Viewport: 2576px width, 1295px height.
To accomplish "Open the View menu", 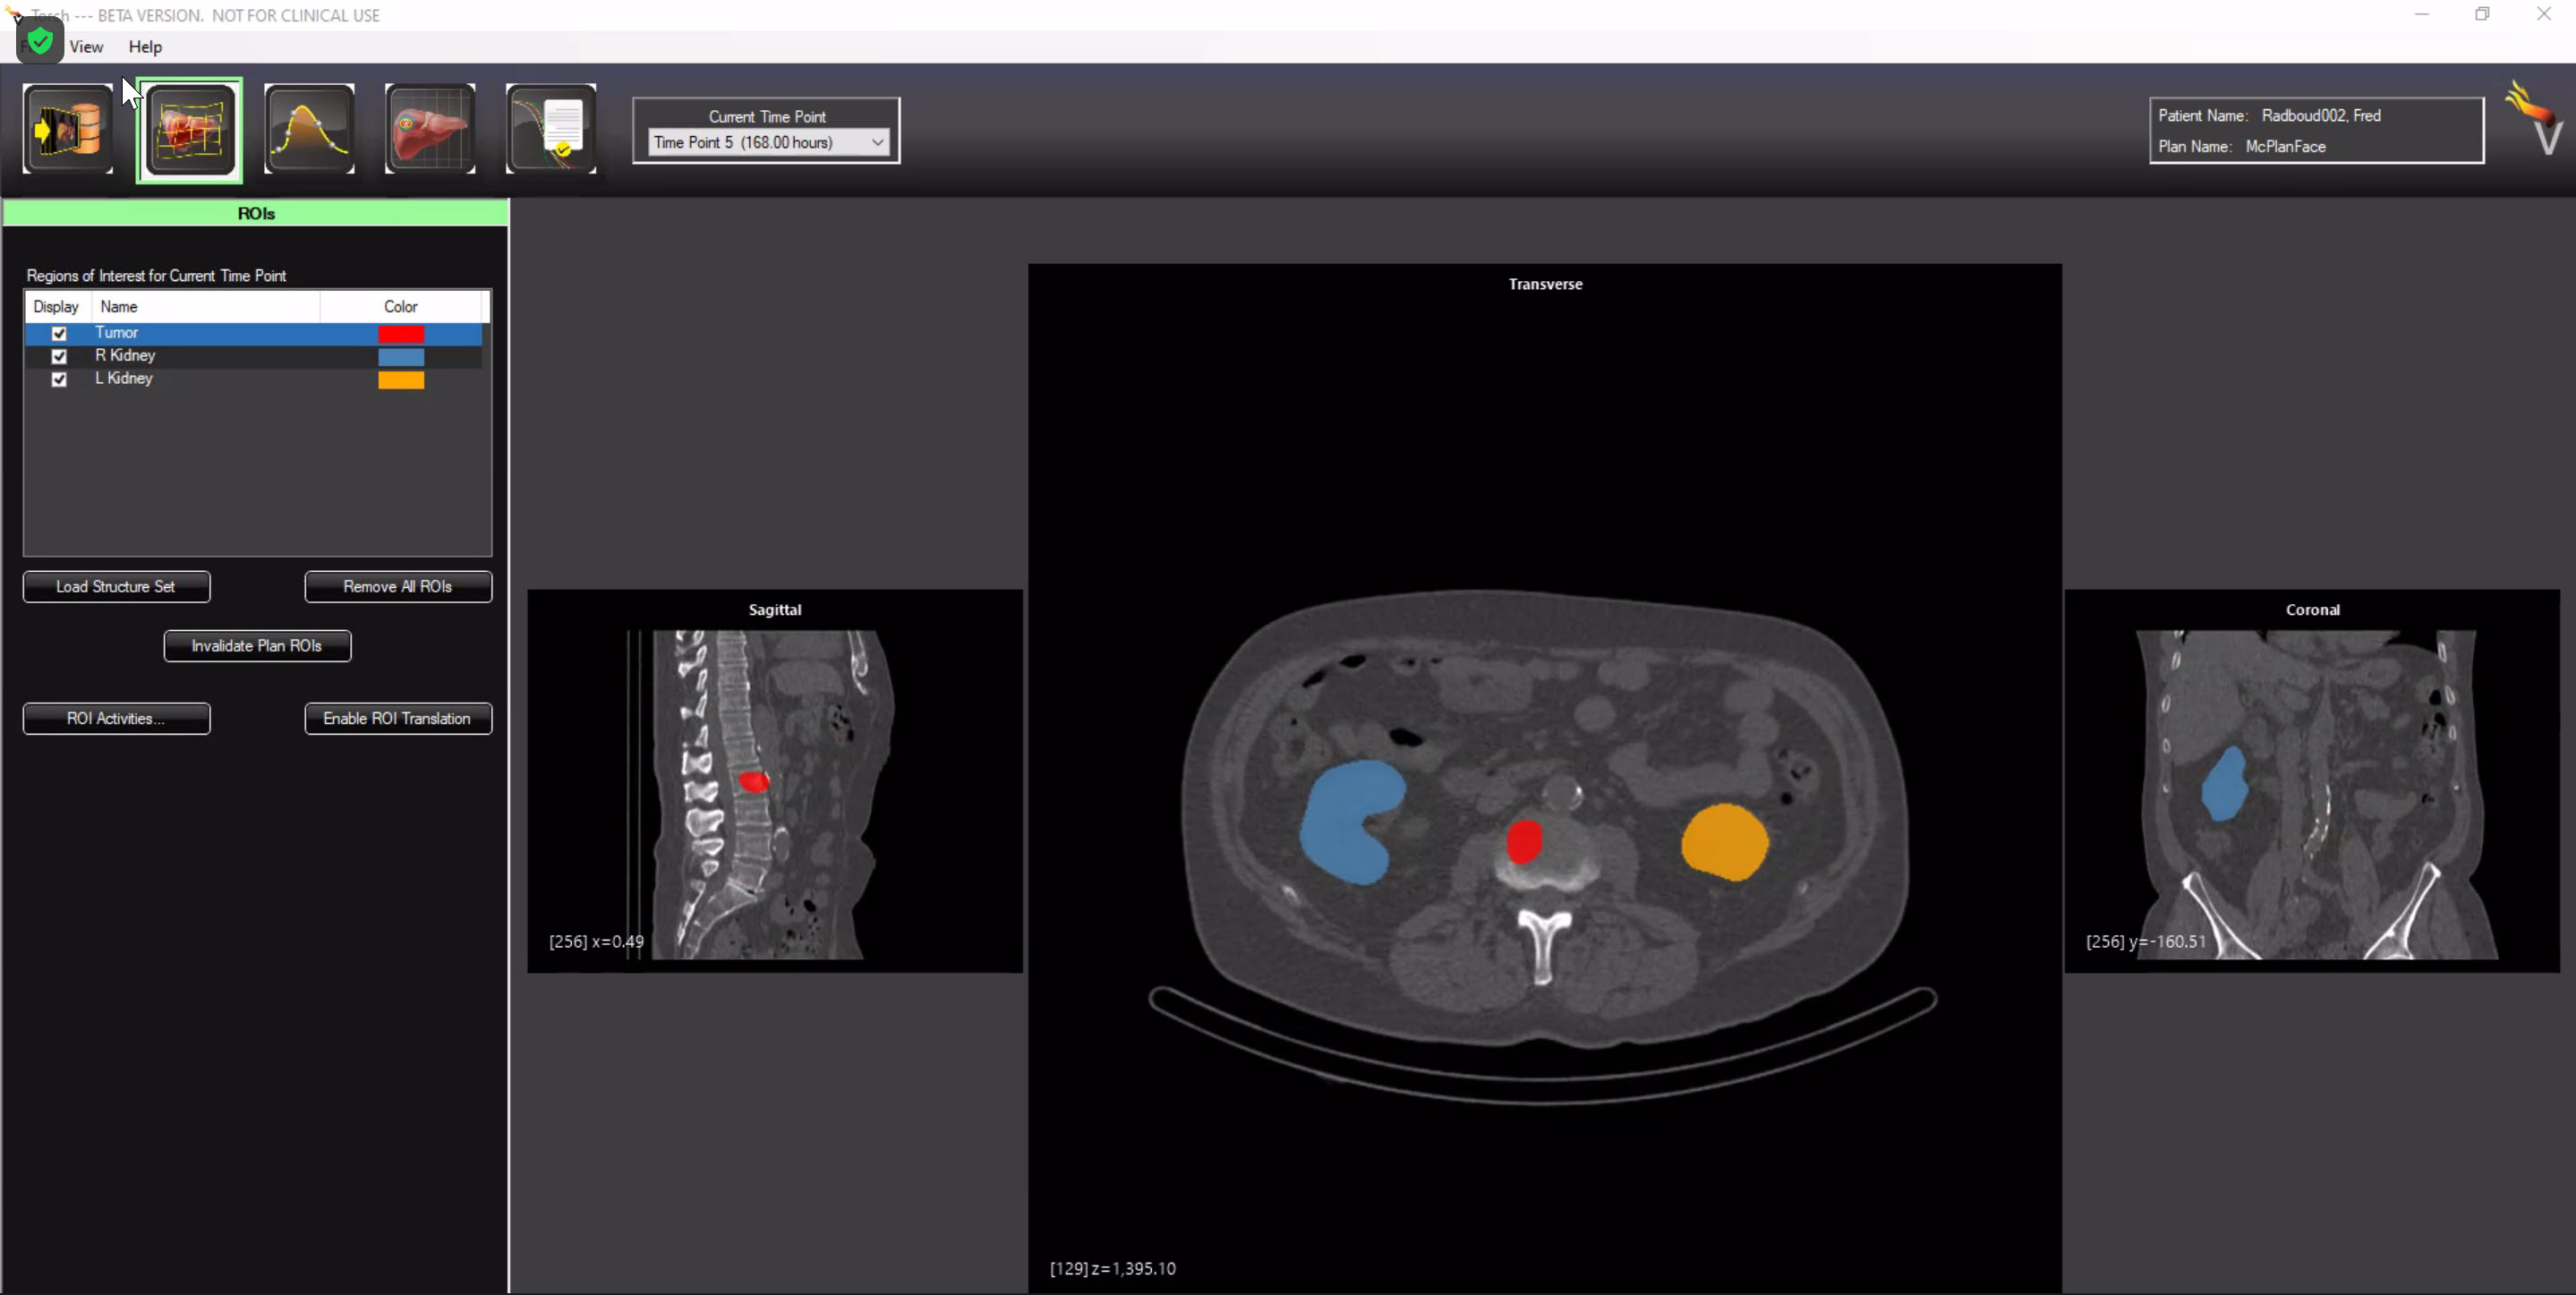I will coord(86,47).
